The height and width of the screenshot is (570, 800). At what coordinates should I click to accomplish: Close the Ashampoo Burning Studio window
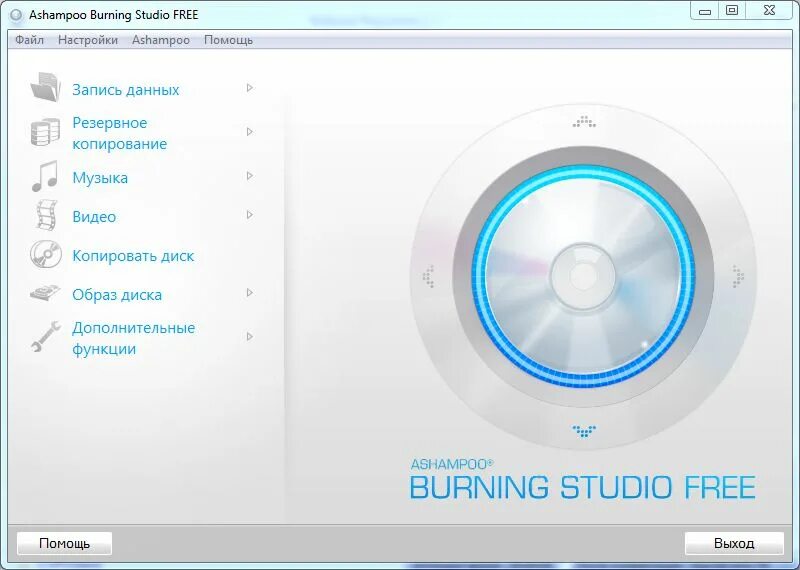(769, 11)
